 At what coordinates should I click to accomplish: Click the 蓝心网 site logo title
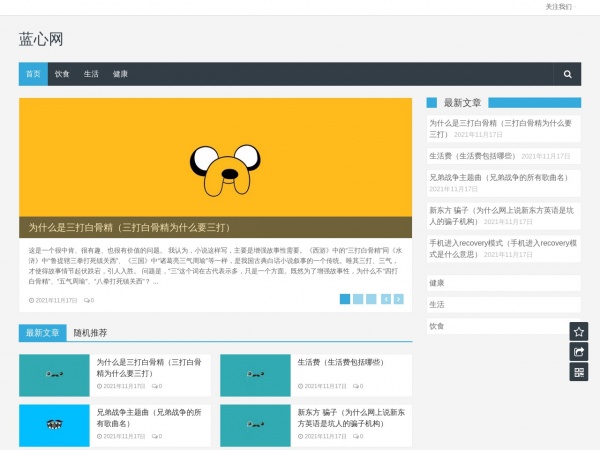click(41, 39)
